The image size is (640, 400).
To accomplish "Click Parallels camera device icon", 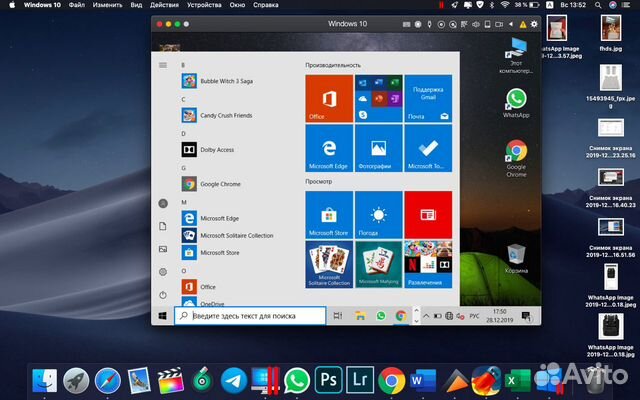I will [x=499, y=24].
